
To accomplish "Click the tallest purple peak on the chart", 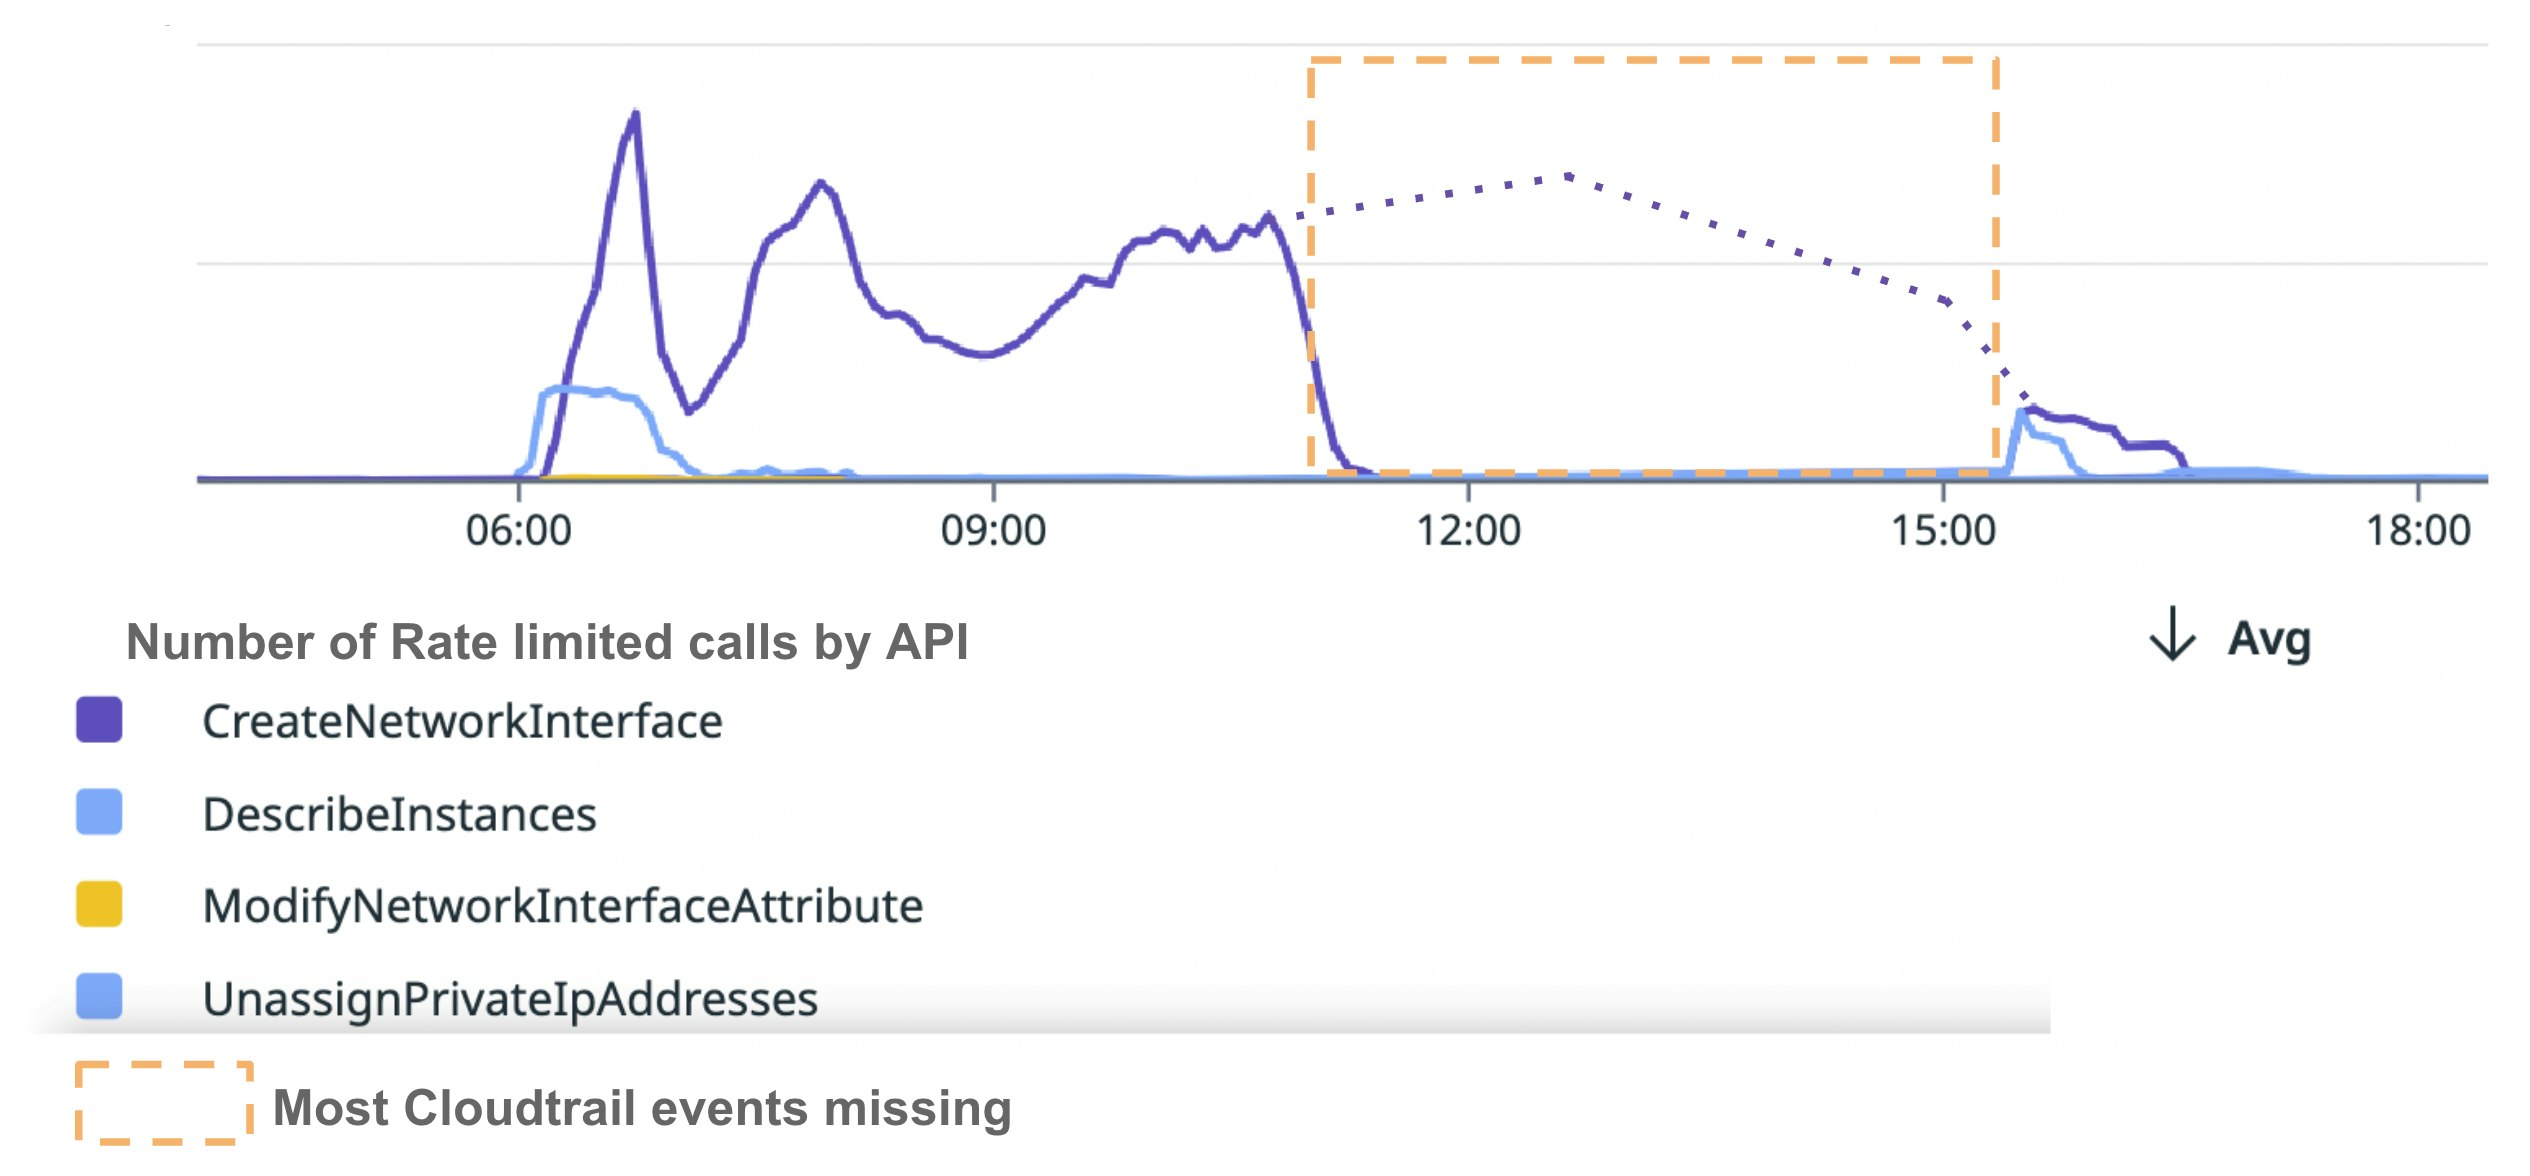I will pos(636,113).
